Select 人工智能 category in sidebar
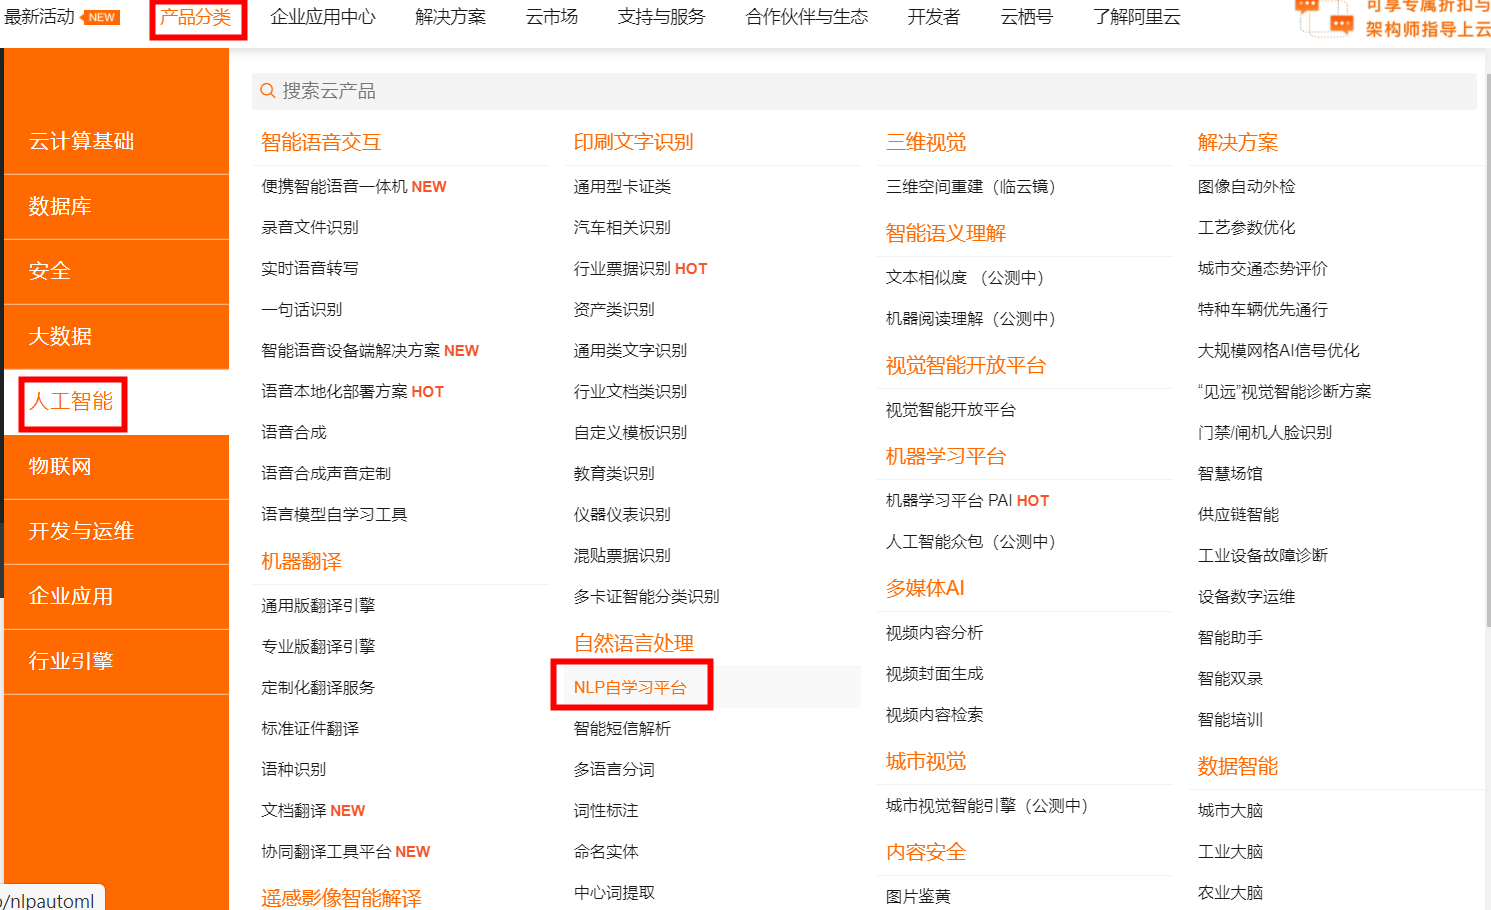1491x910 pixels. (116, 401)
